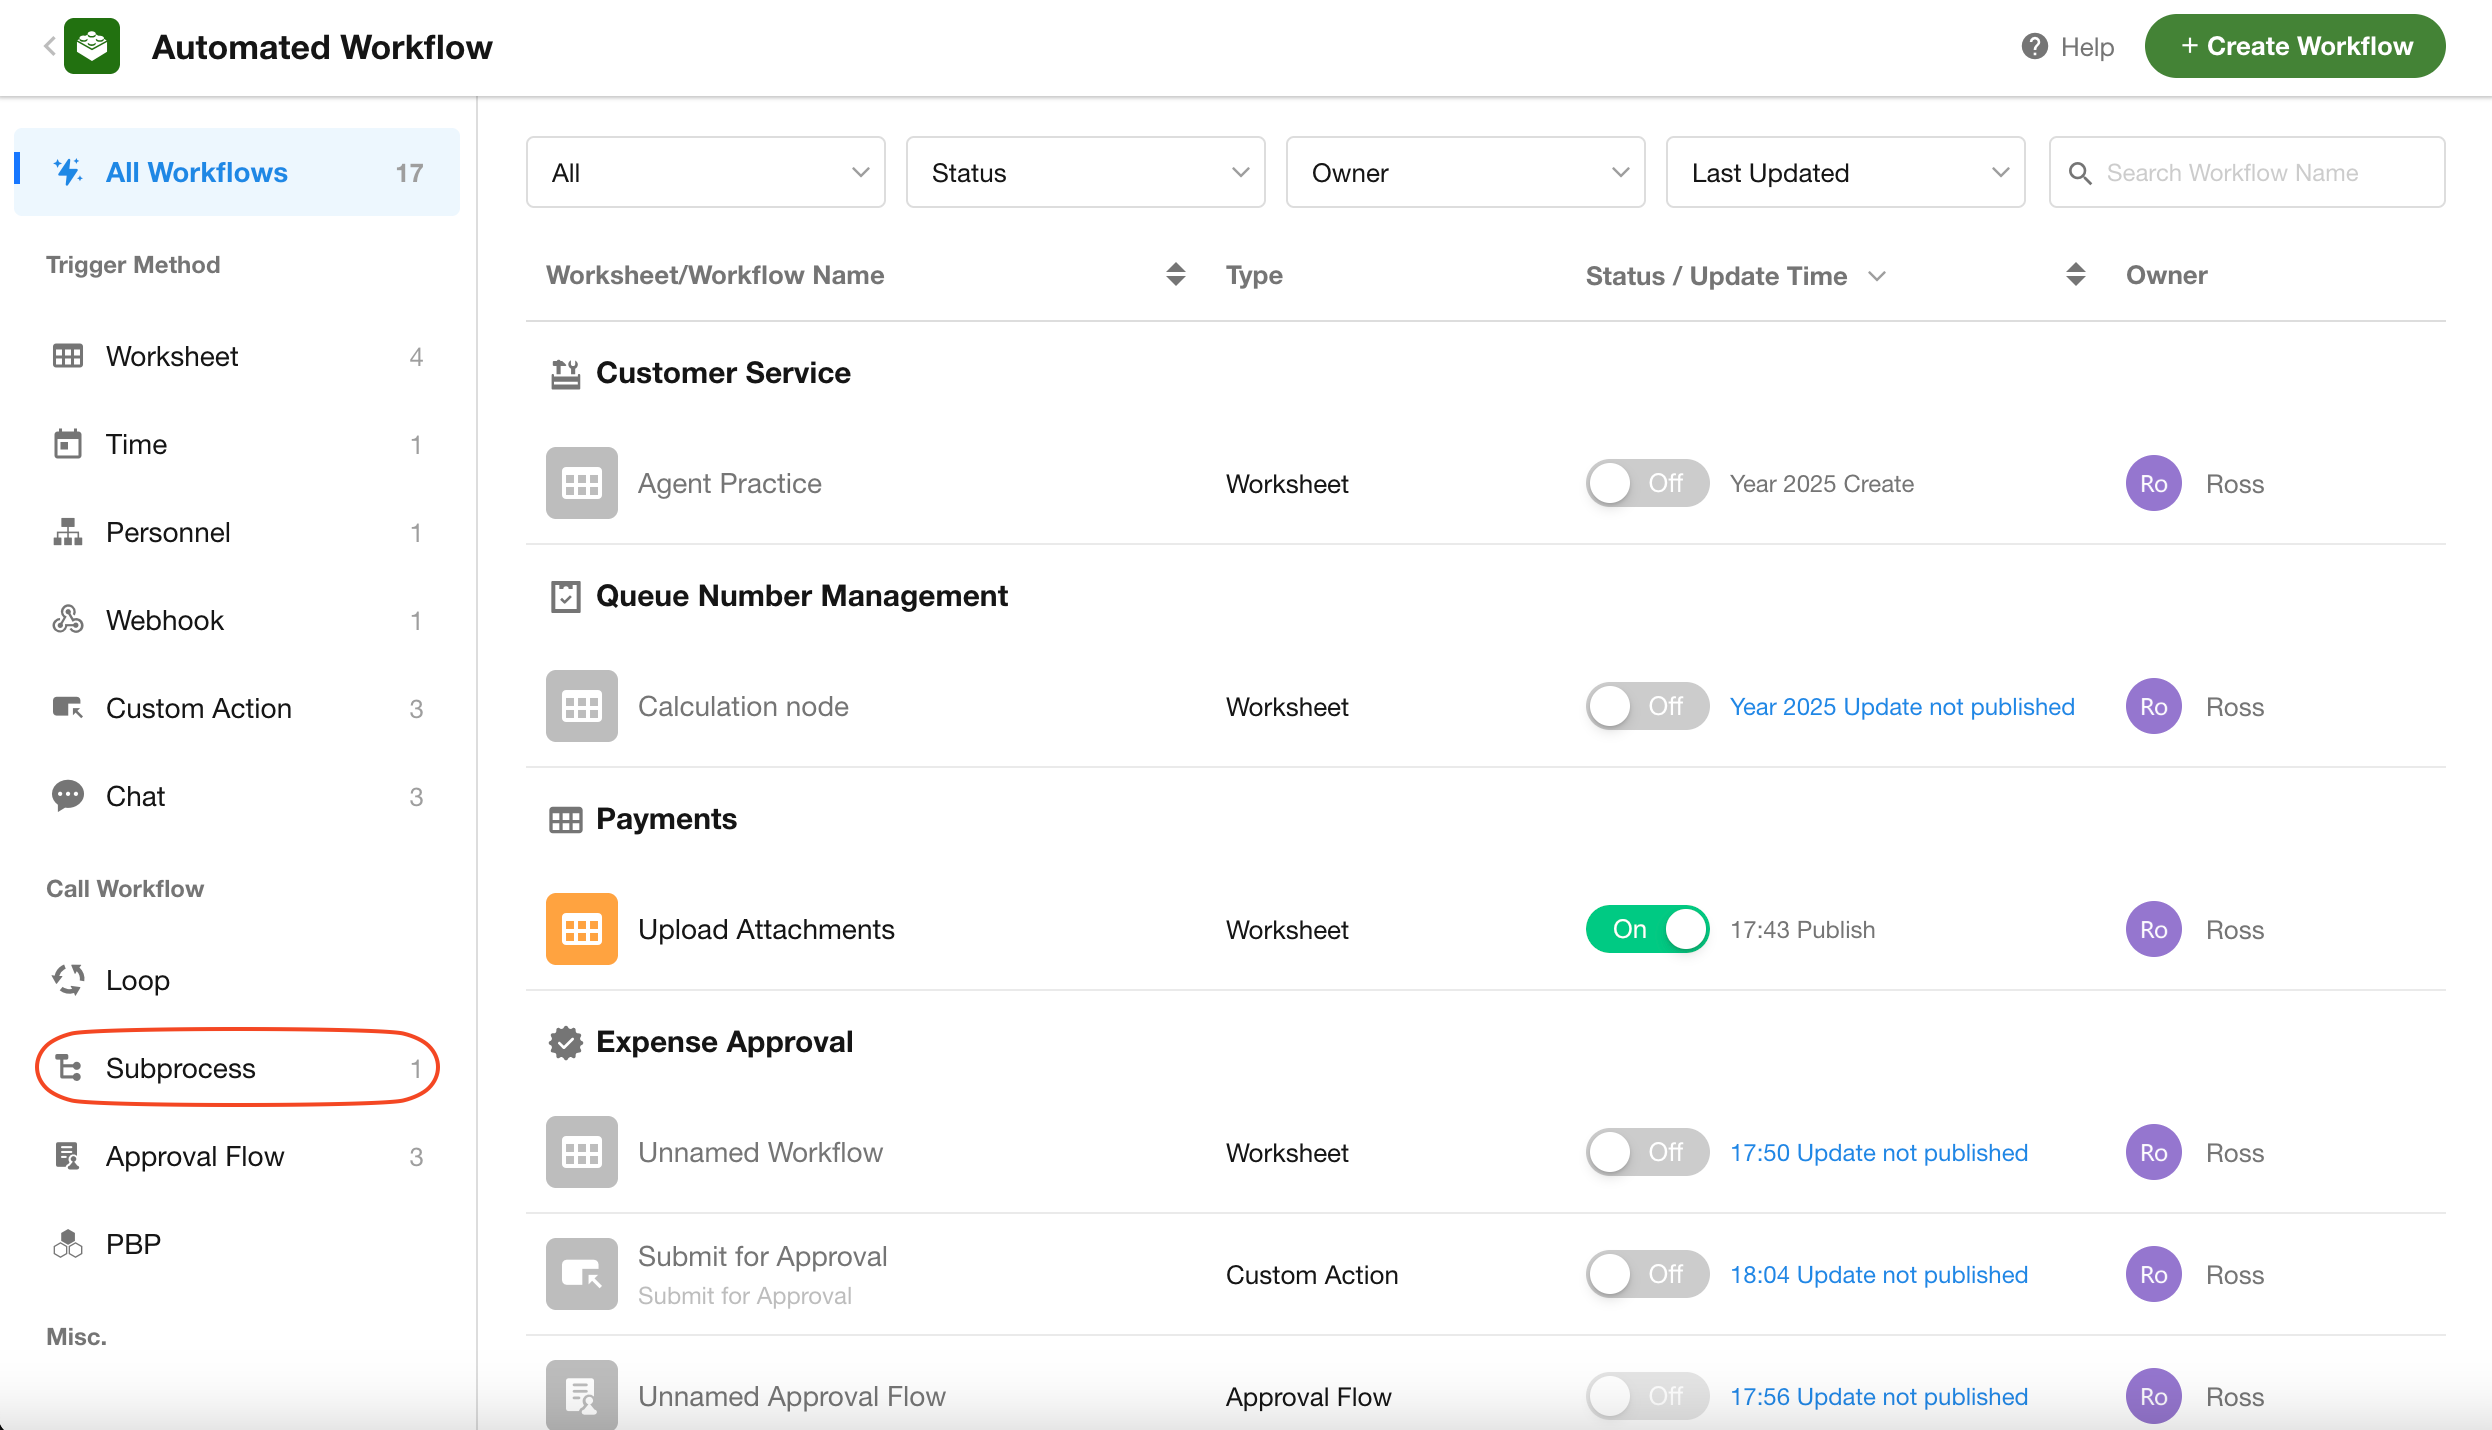Click the Search Workflow Name field

(2260, 173)
